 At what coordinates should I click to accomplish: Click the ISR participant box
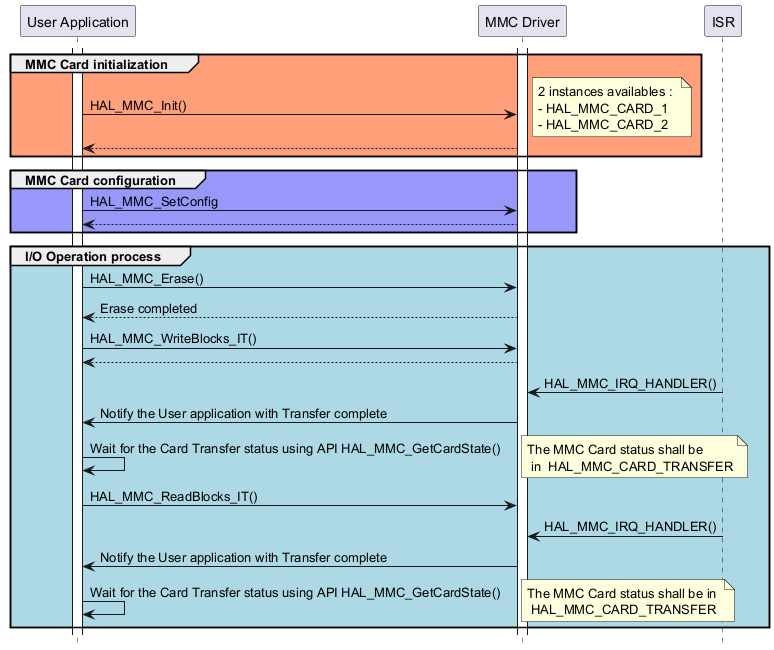pos(722,21)
